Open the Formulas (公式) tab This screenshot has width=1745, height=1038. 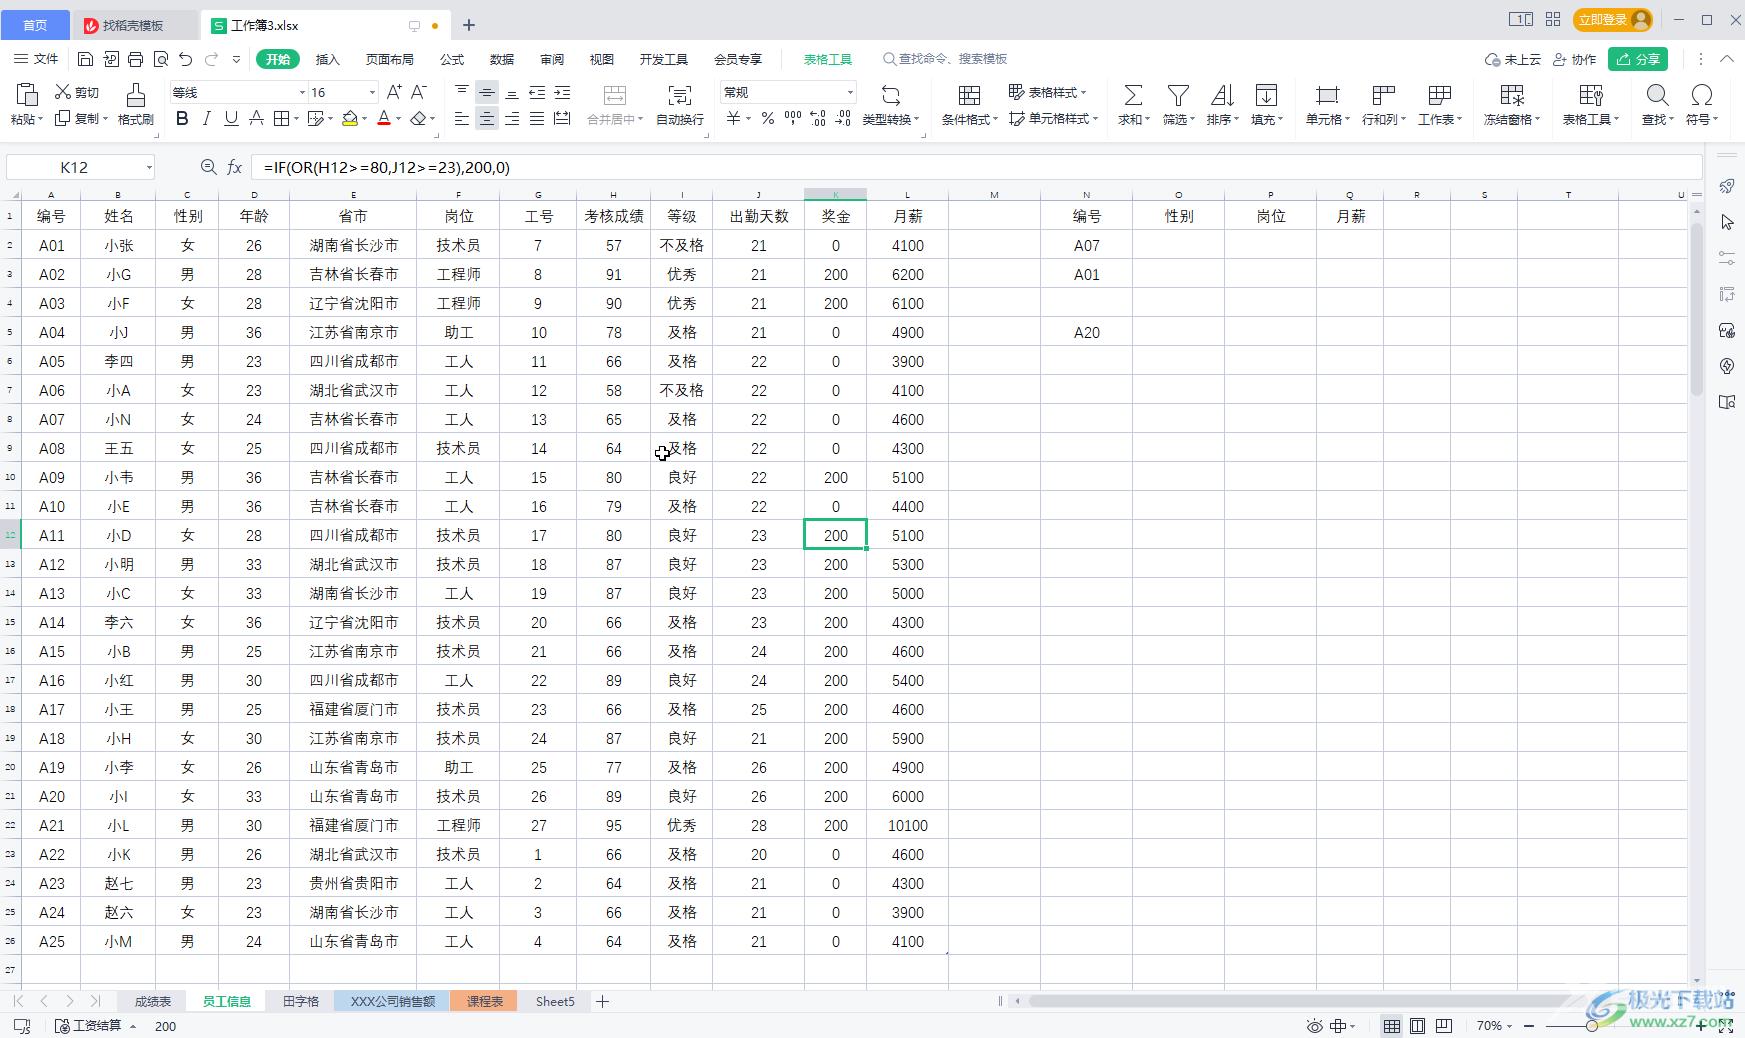pos(452,59)
